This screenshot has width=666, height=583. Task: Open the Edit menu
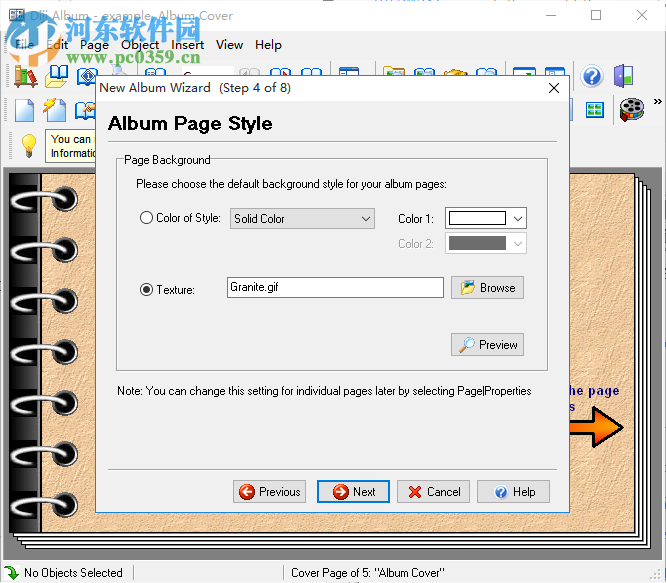tap(57, 45)
